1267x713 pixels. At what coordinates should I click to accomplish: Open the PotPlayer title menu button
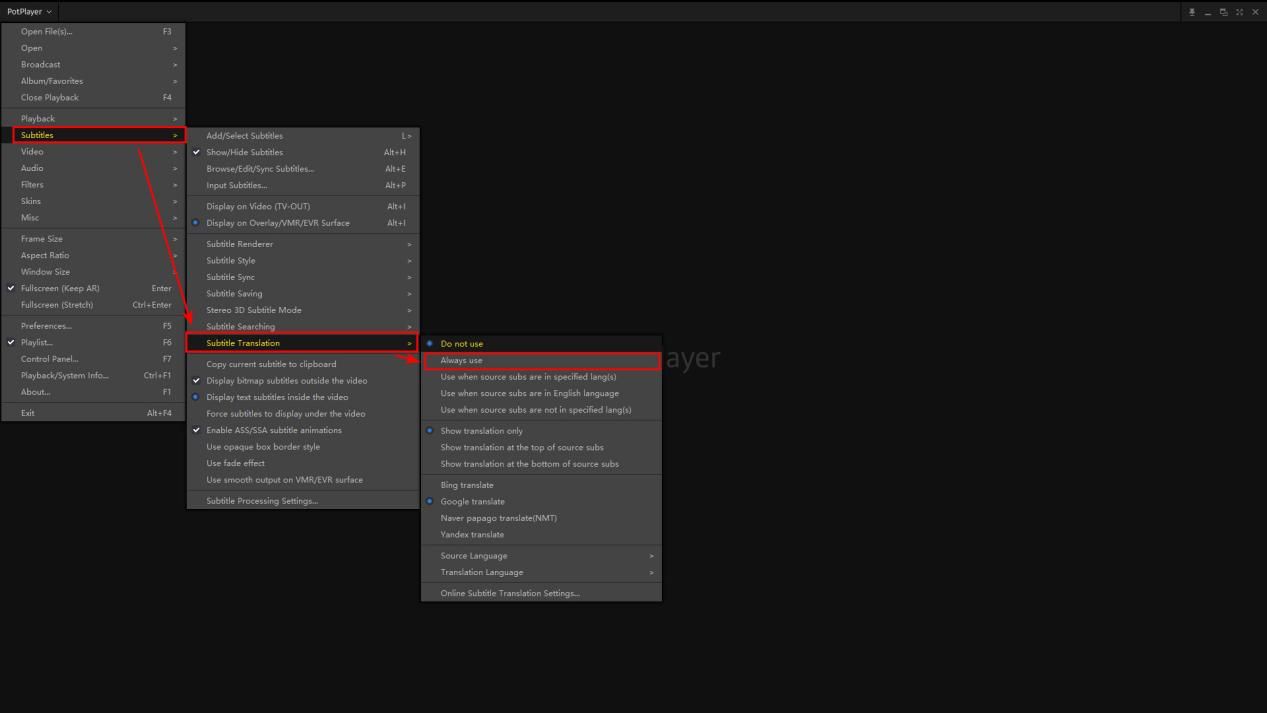28,12
